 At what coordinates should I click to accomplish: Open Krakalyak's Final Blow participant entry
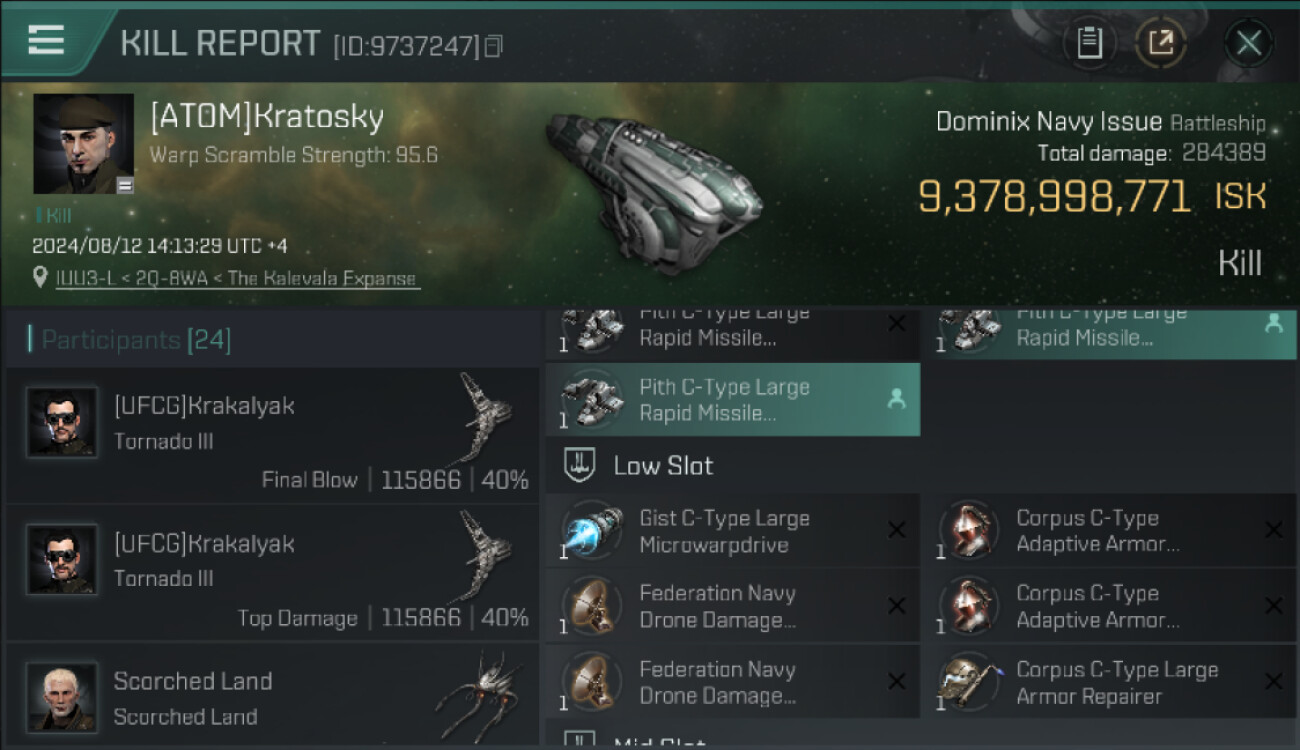click(x=270, y=435)
